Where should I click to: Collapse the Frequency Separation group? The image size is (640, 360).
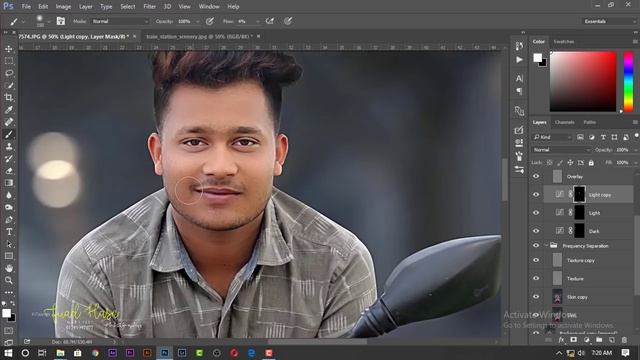(546, 246)
